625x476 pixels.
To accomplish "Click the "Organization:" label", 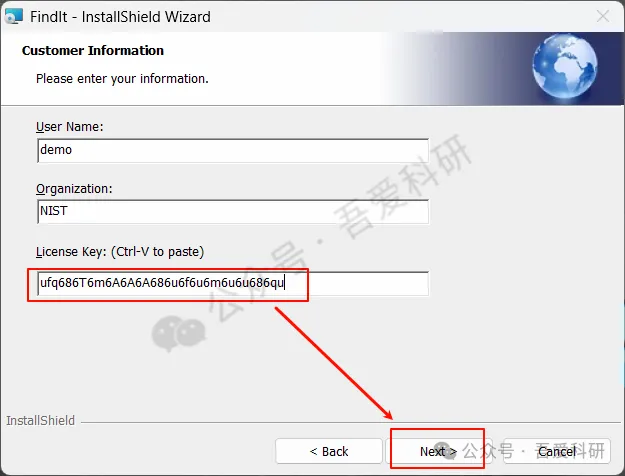I will (74, 189).
